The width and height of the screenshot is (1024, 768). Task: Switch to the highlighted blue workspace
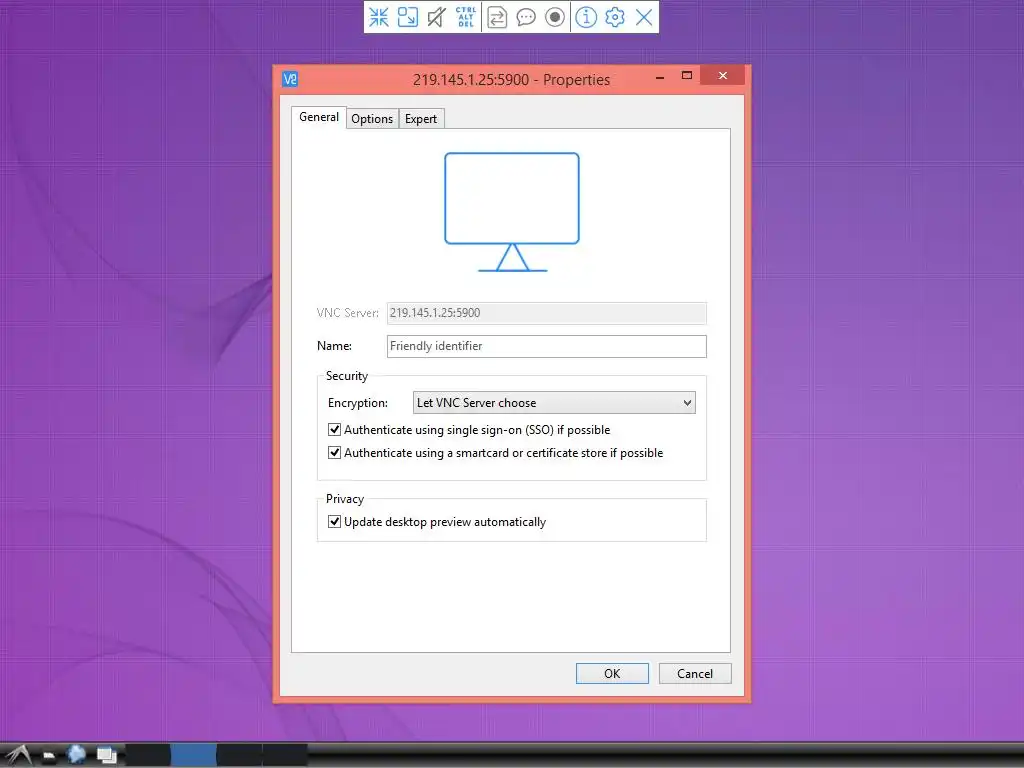(193, 756)
